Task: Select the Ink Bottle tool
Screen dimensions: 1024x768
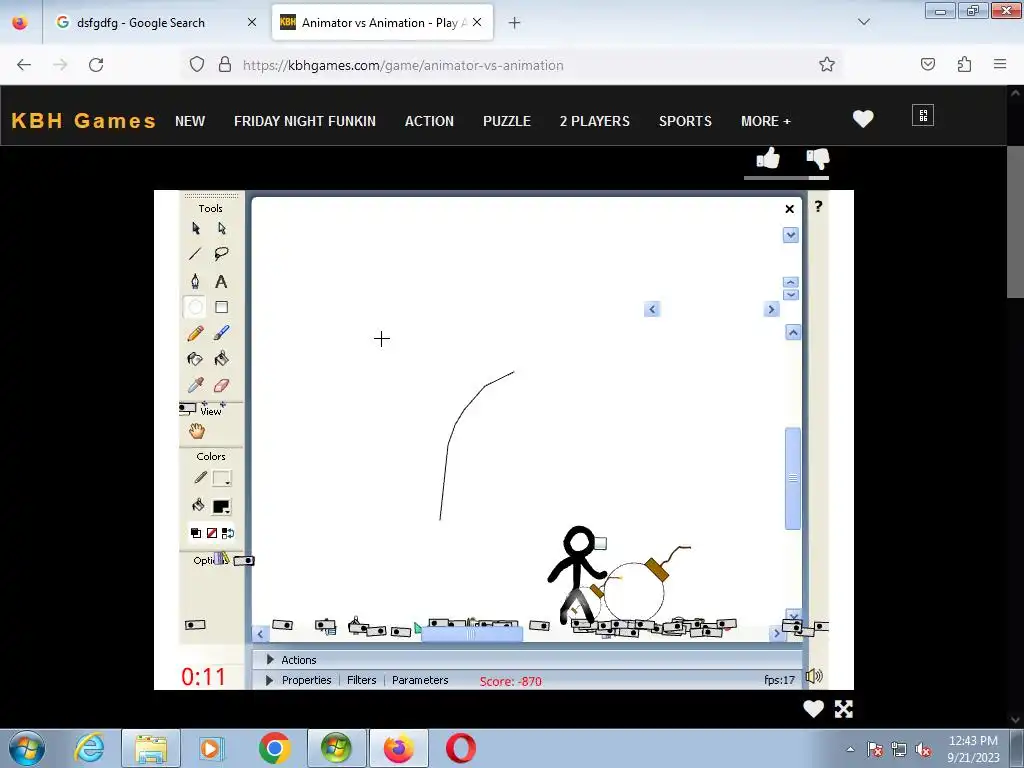Action: (195, 359)
